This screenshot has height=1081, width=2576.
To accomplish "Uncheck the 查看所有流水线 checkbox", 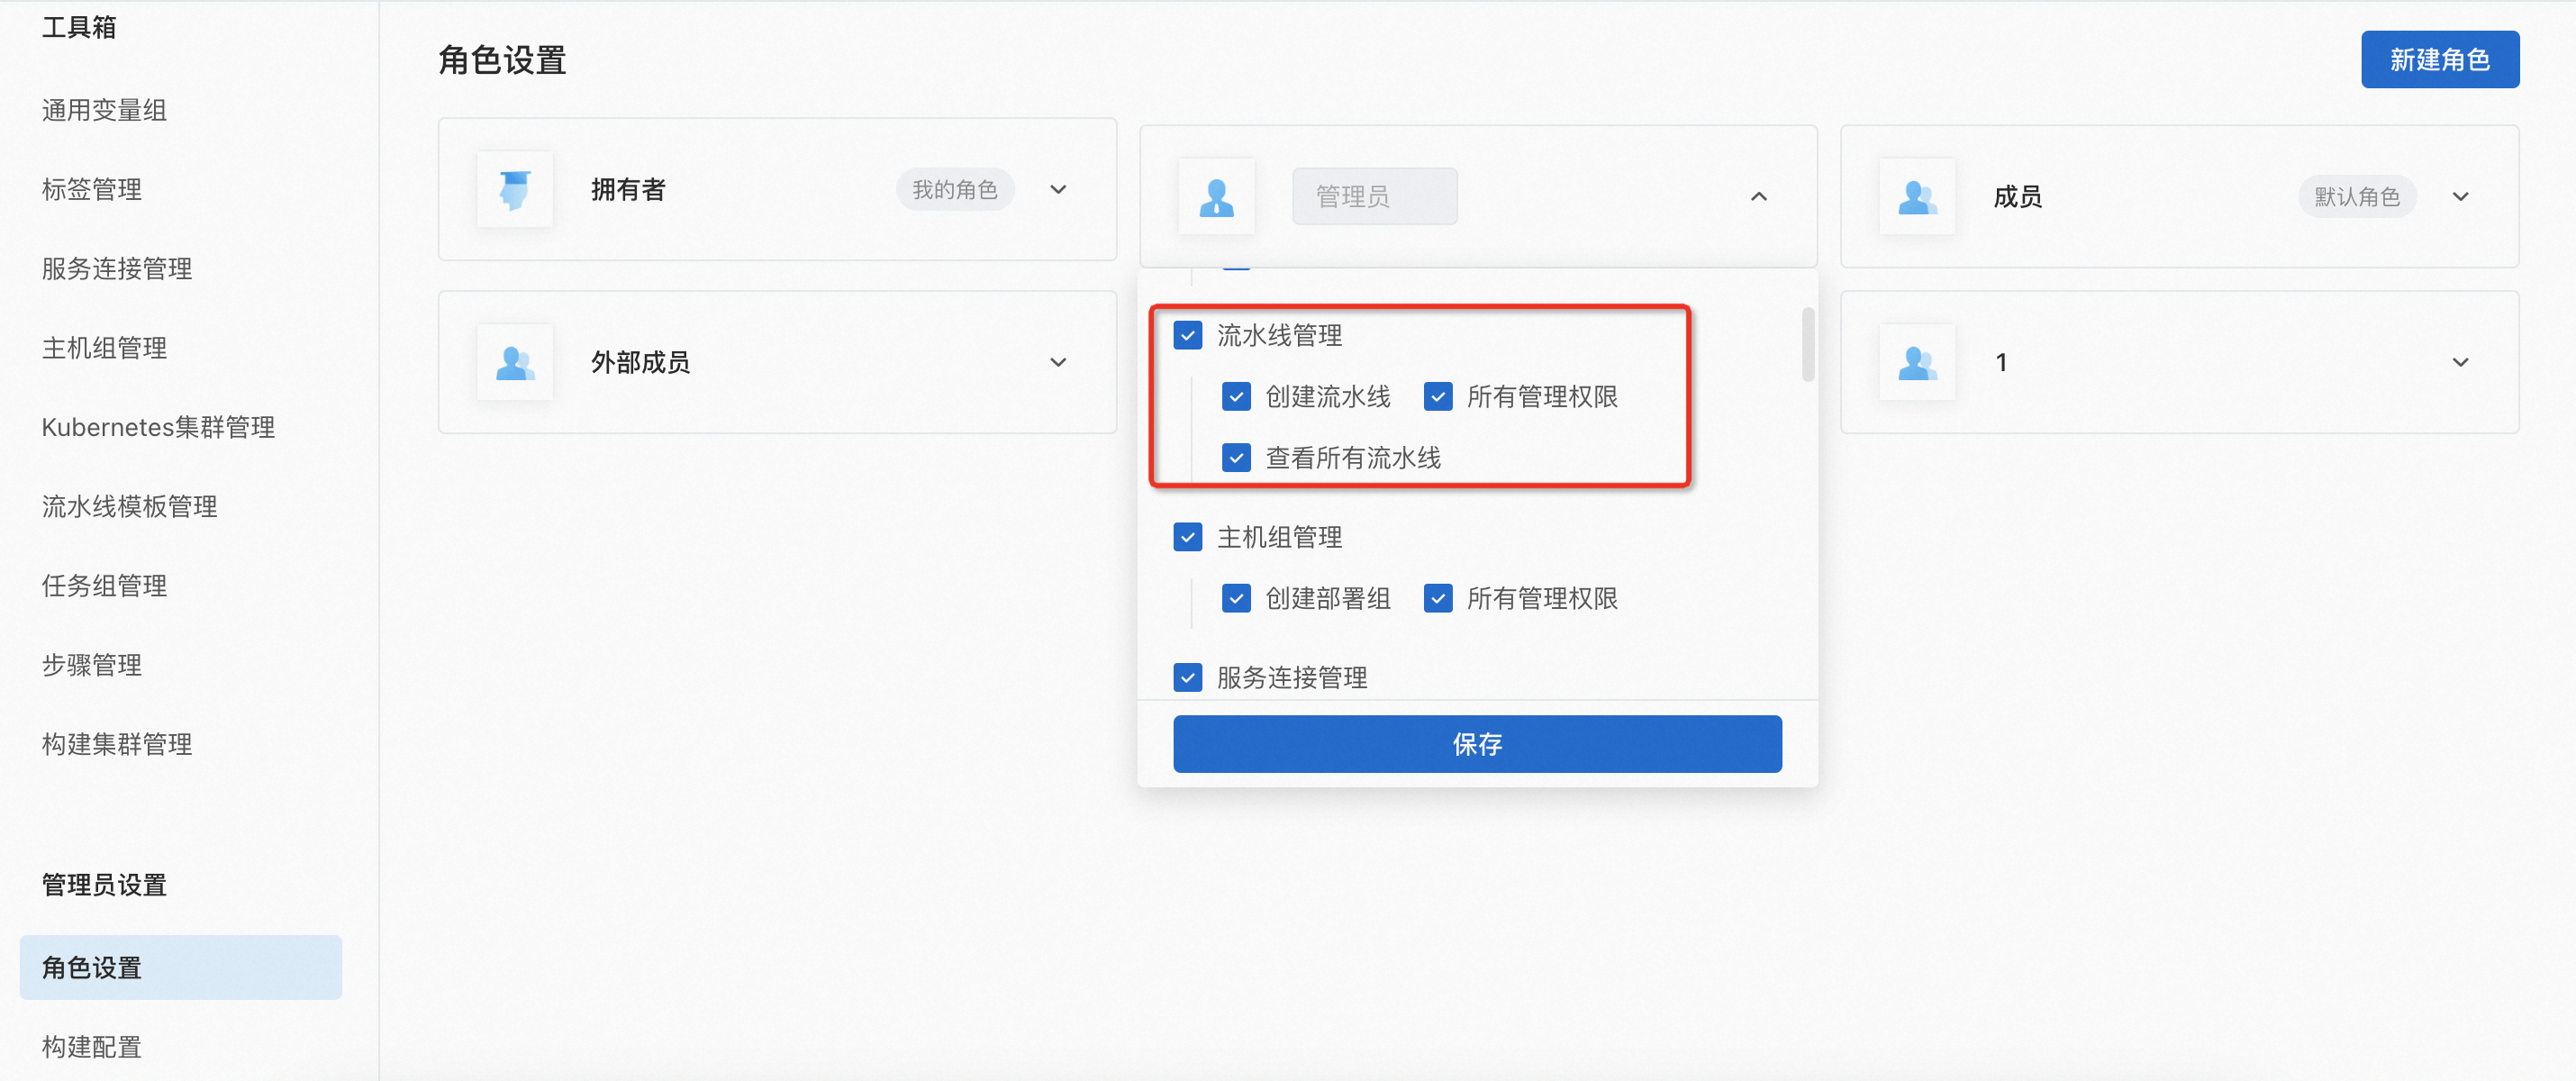I will pos(1237,458).
